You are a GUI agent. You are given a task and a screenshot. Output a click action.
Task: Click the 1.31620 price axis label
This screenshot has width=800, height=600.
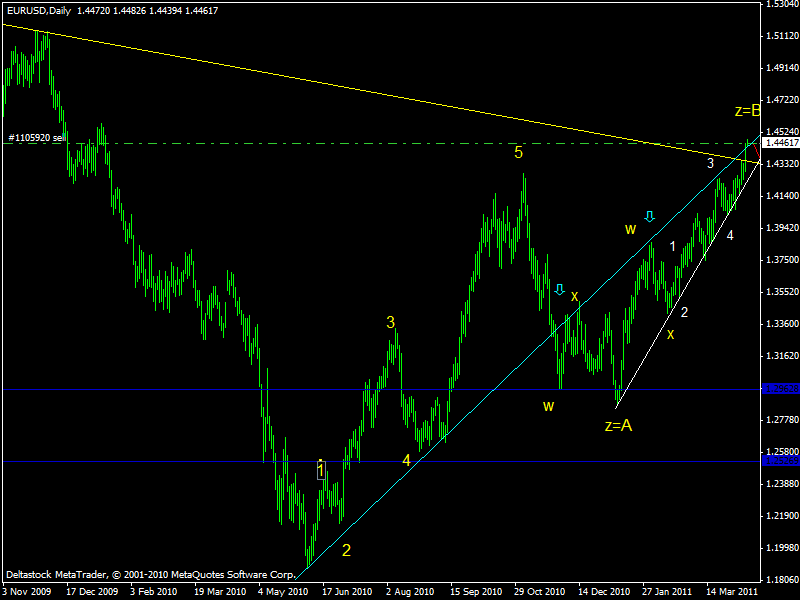(x=782, y=356)
